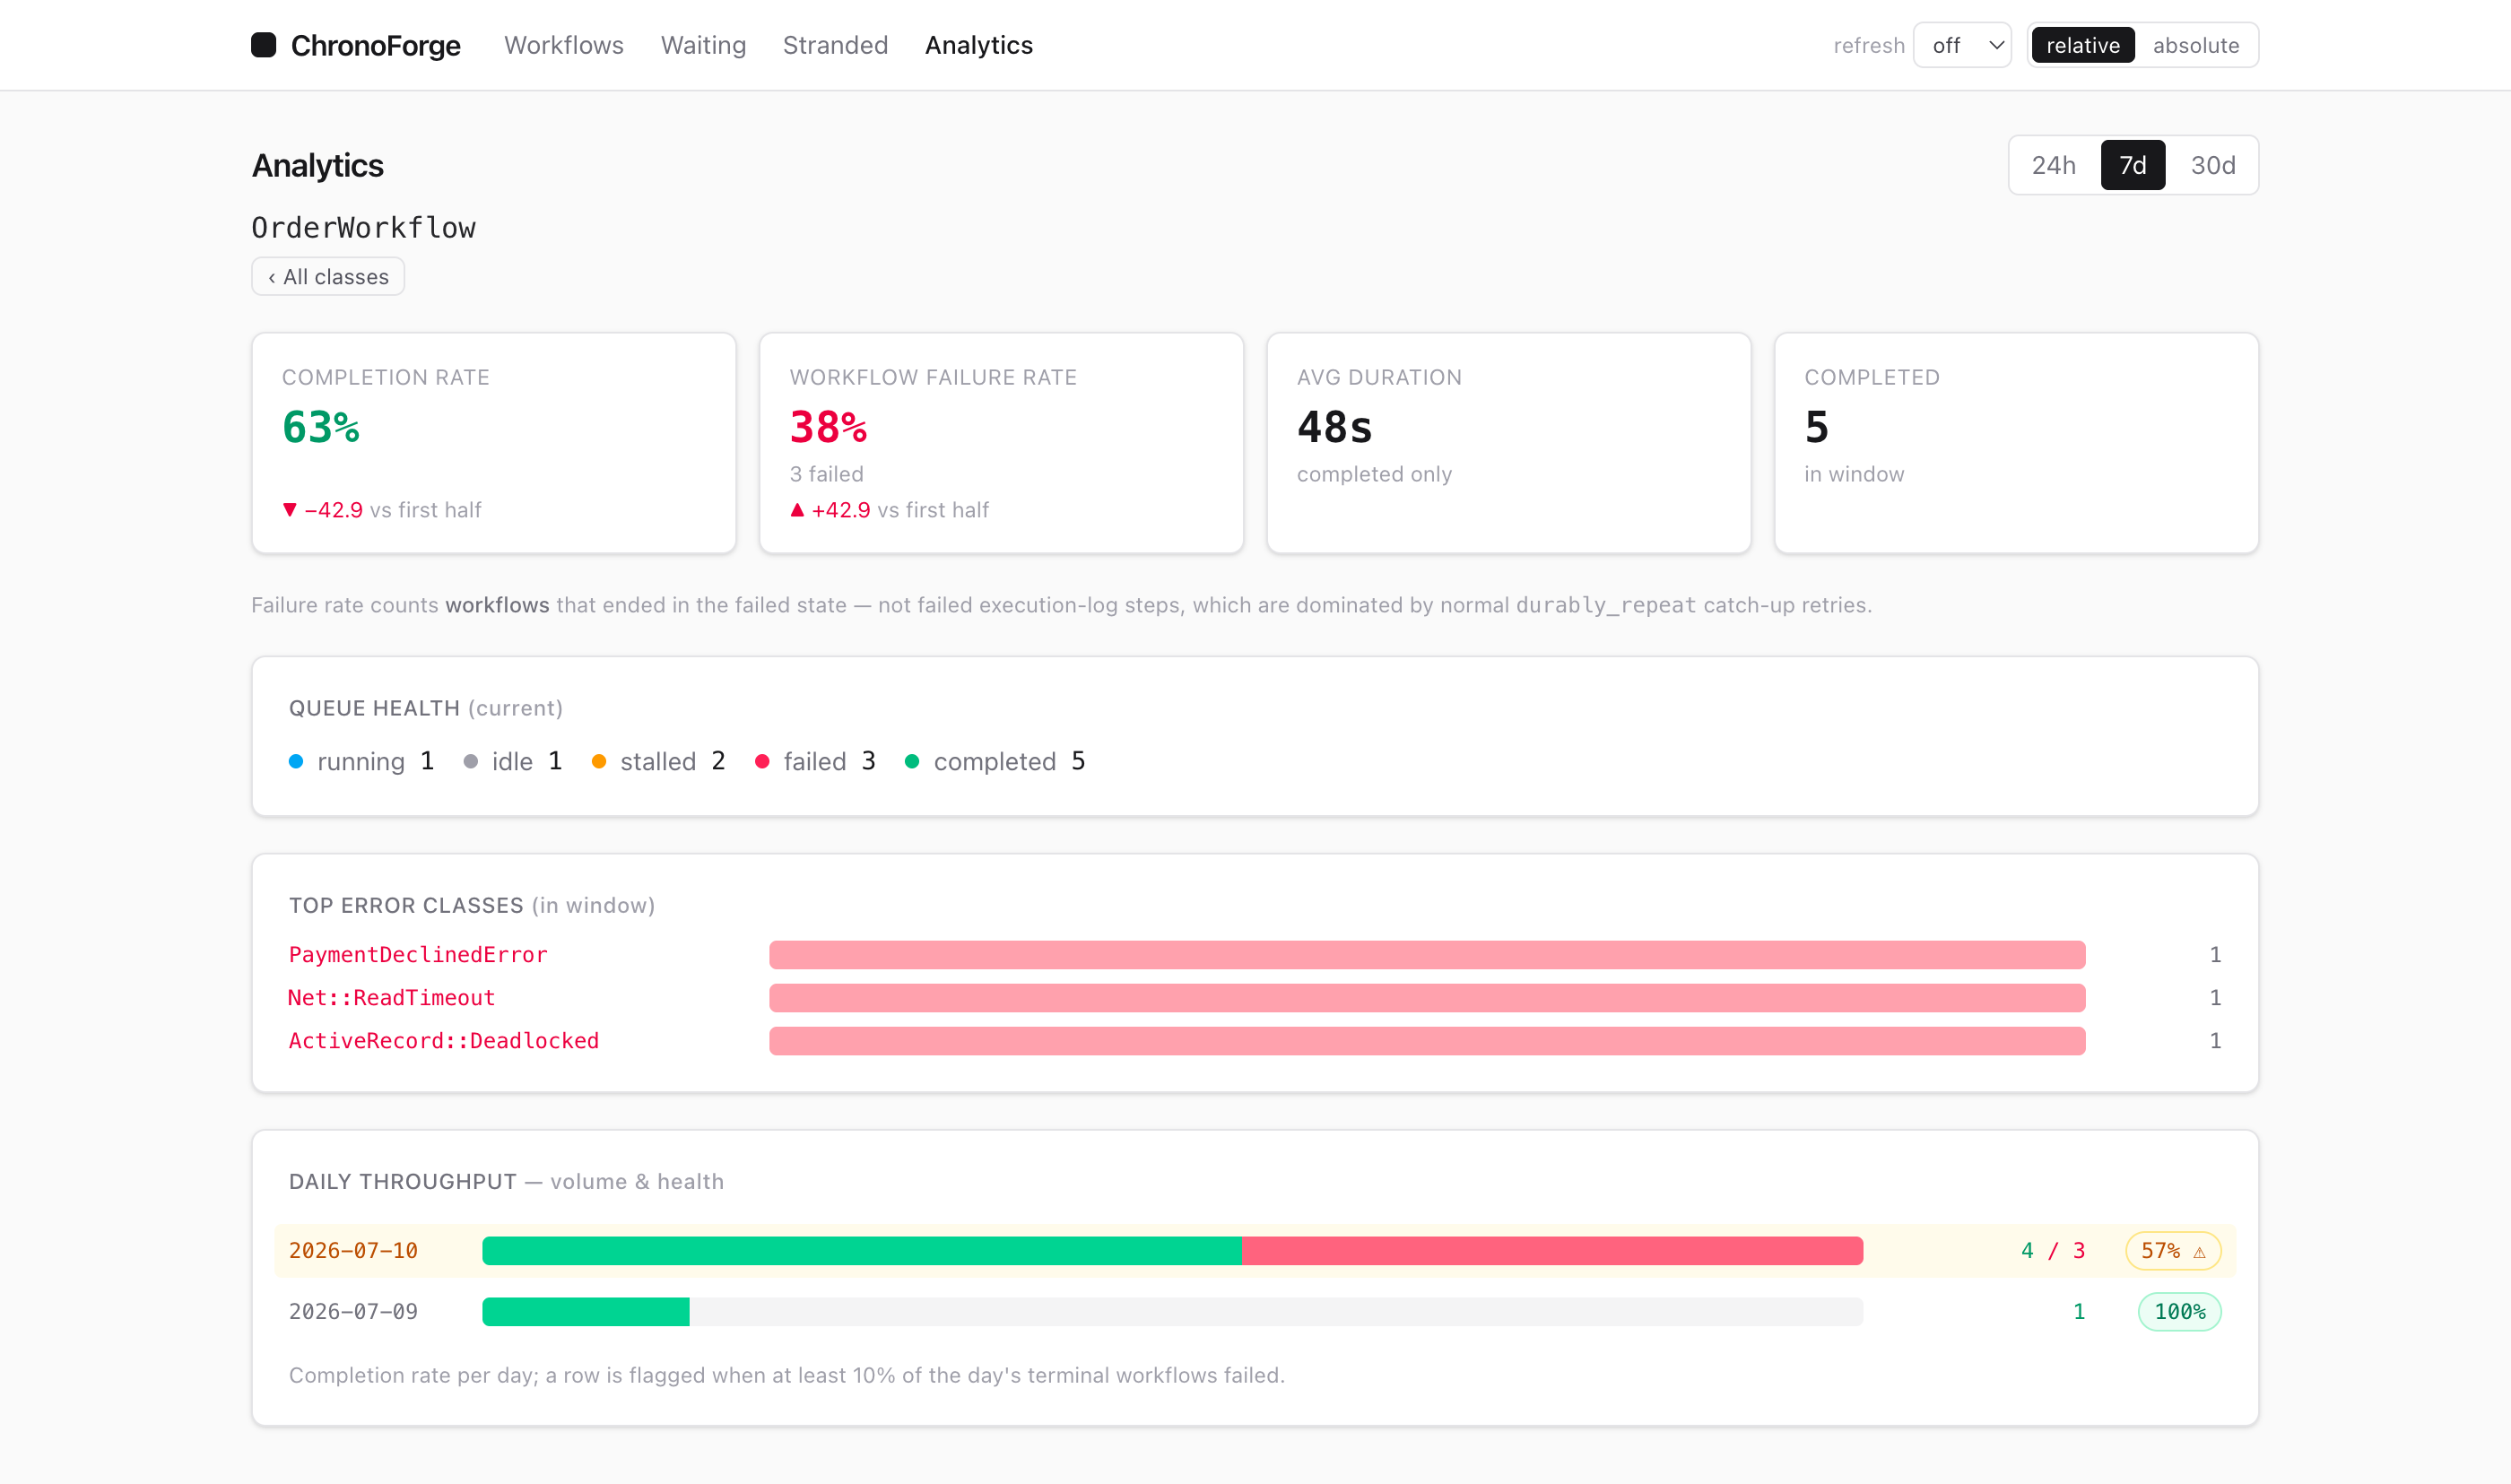The height and width of the screenshot is (1484, 2511).
Task: Click the Workflow Failure Rate card
Action: pos(1001,443)
